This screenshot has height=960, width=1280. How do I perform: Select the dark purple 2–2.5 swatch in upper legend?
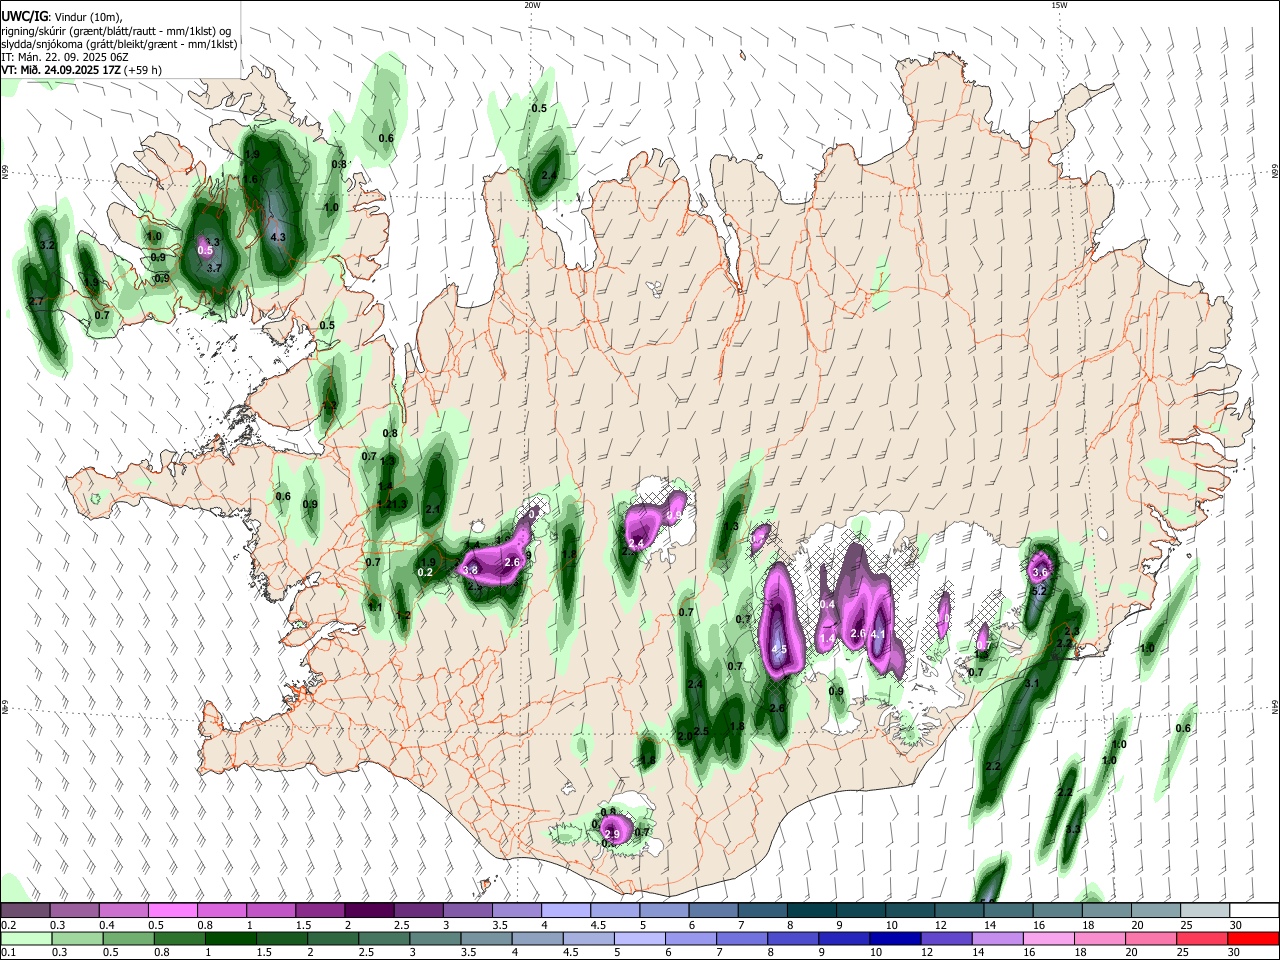point(368,911)
